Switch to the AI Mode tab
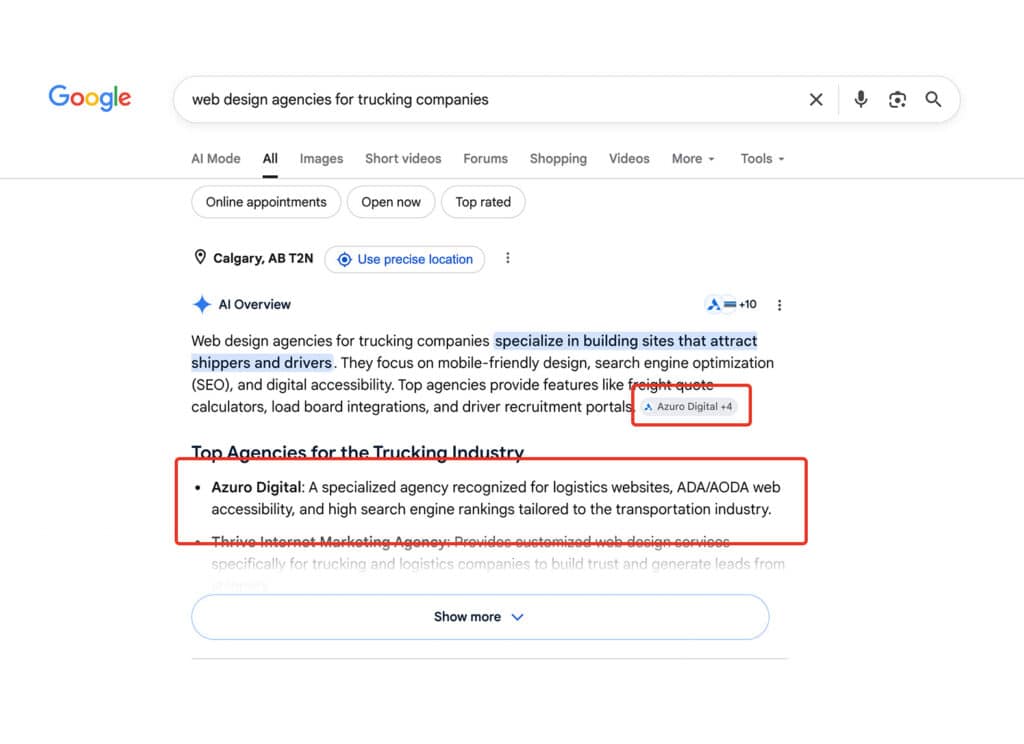 tap(216, 159)
